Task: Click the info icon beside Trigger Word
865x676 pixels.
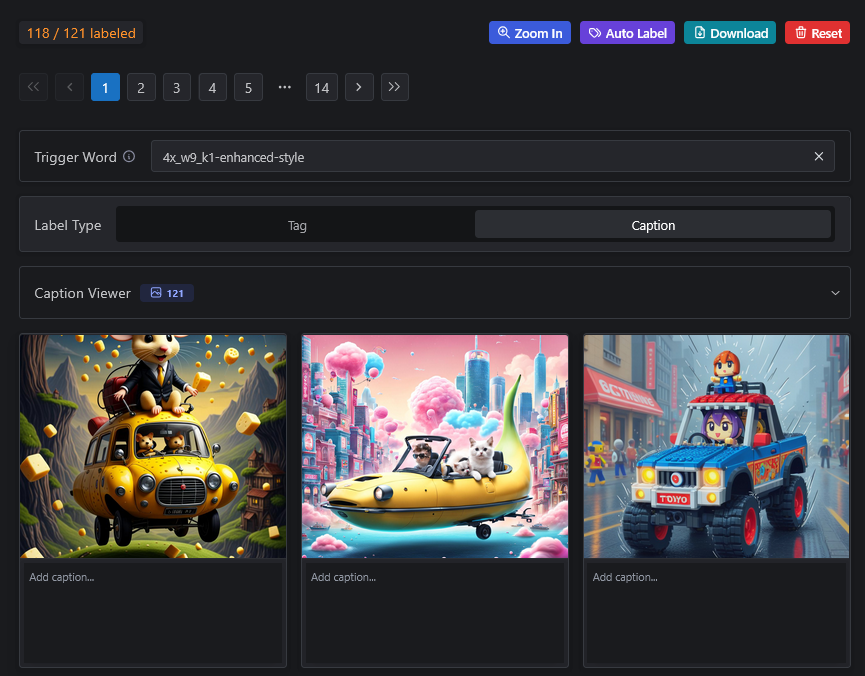Action: point(129,157)
